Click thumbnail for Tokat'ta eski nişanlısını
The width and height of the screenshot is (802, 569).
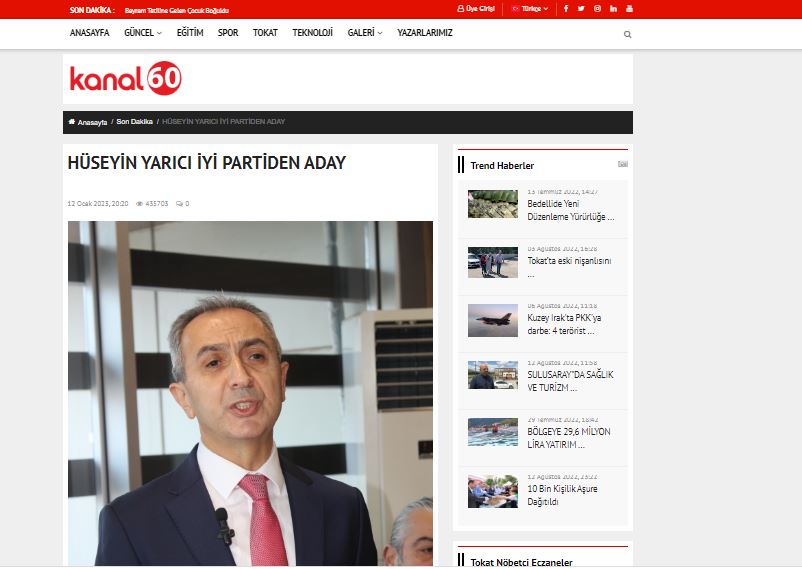[493, 262]
